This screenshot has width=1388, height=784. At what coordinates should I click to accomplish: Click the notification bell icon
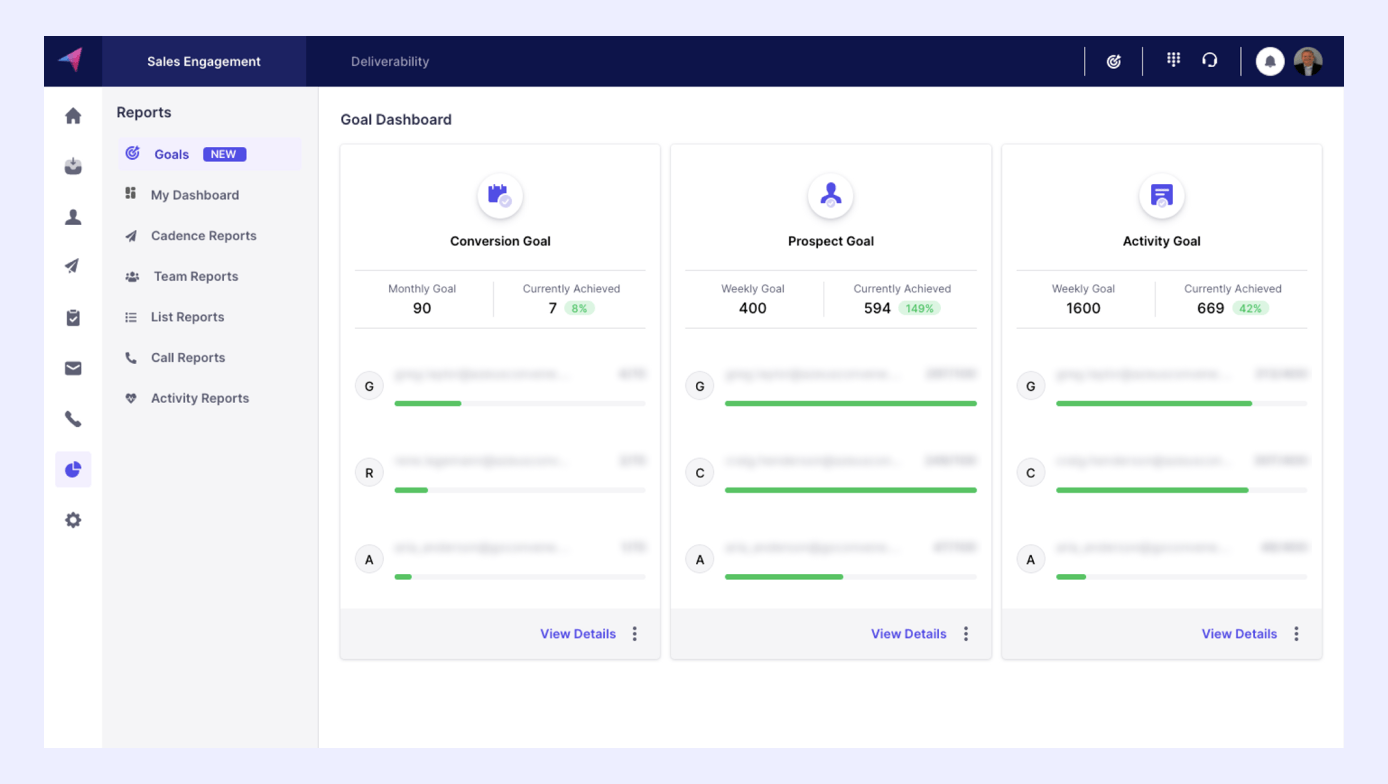click(x=1269, y=62)
